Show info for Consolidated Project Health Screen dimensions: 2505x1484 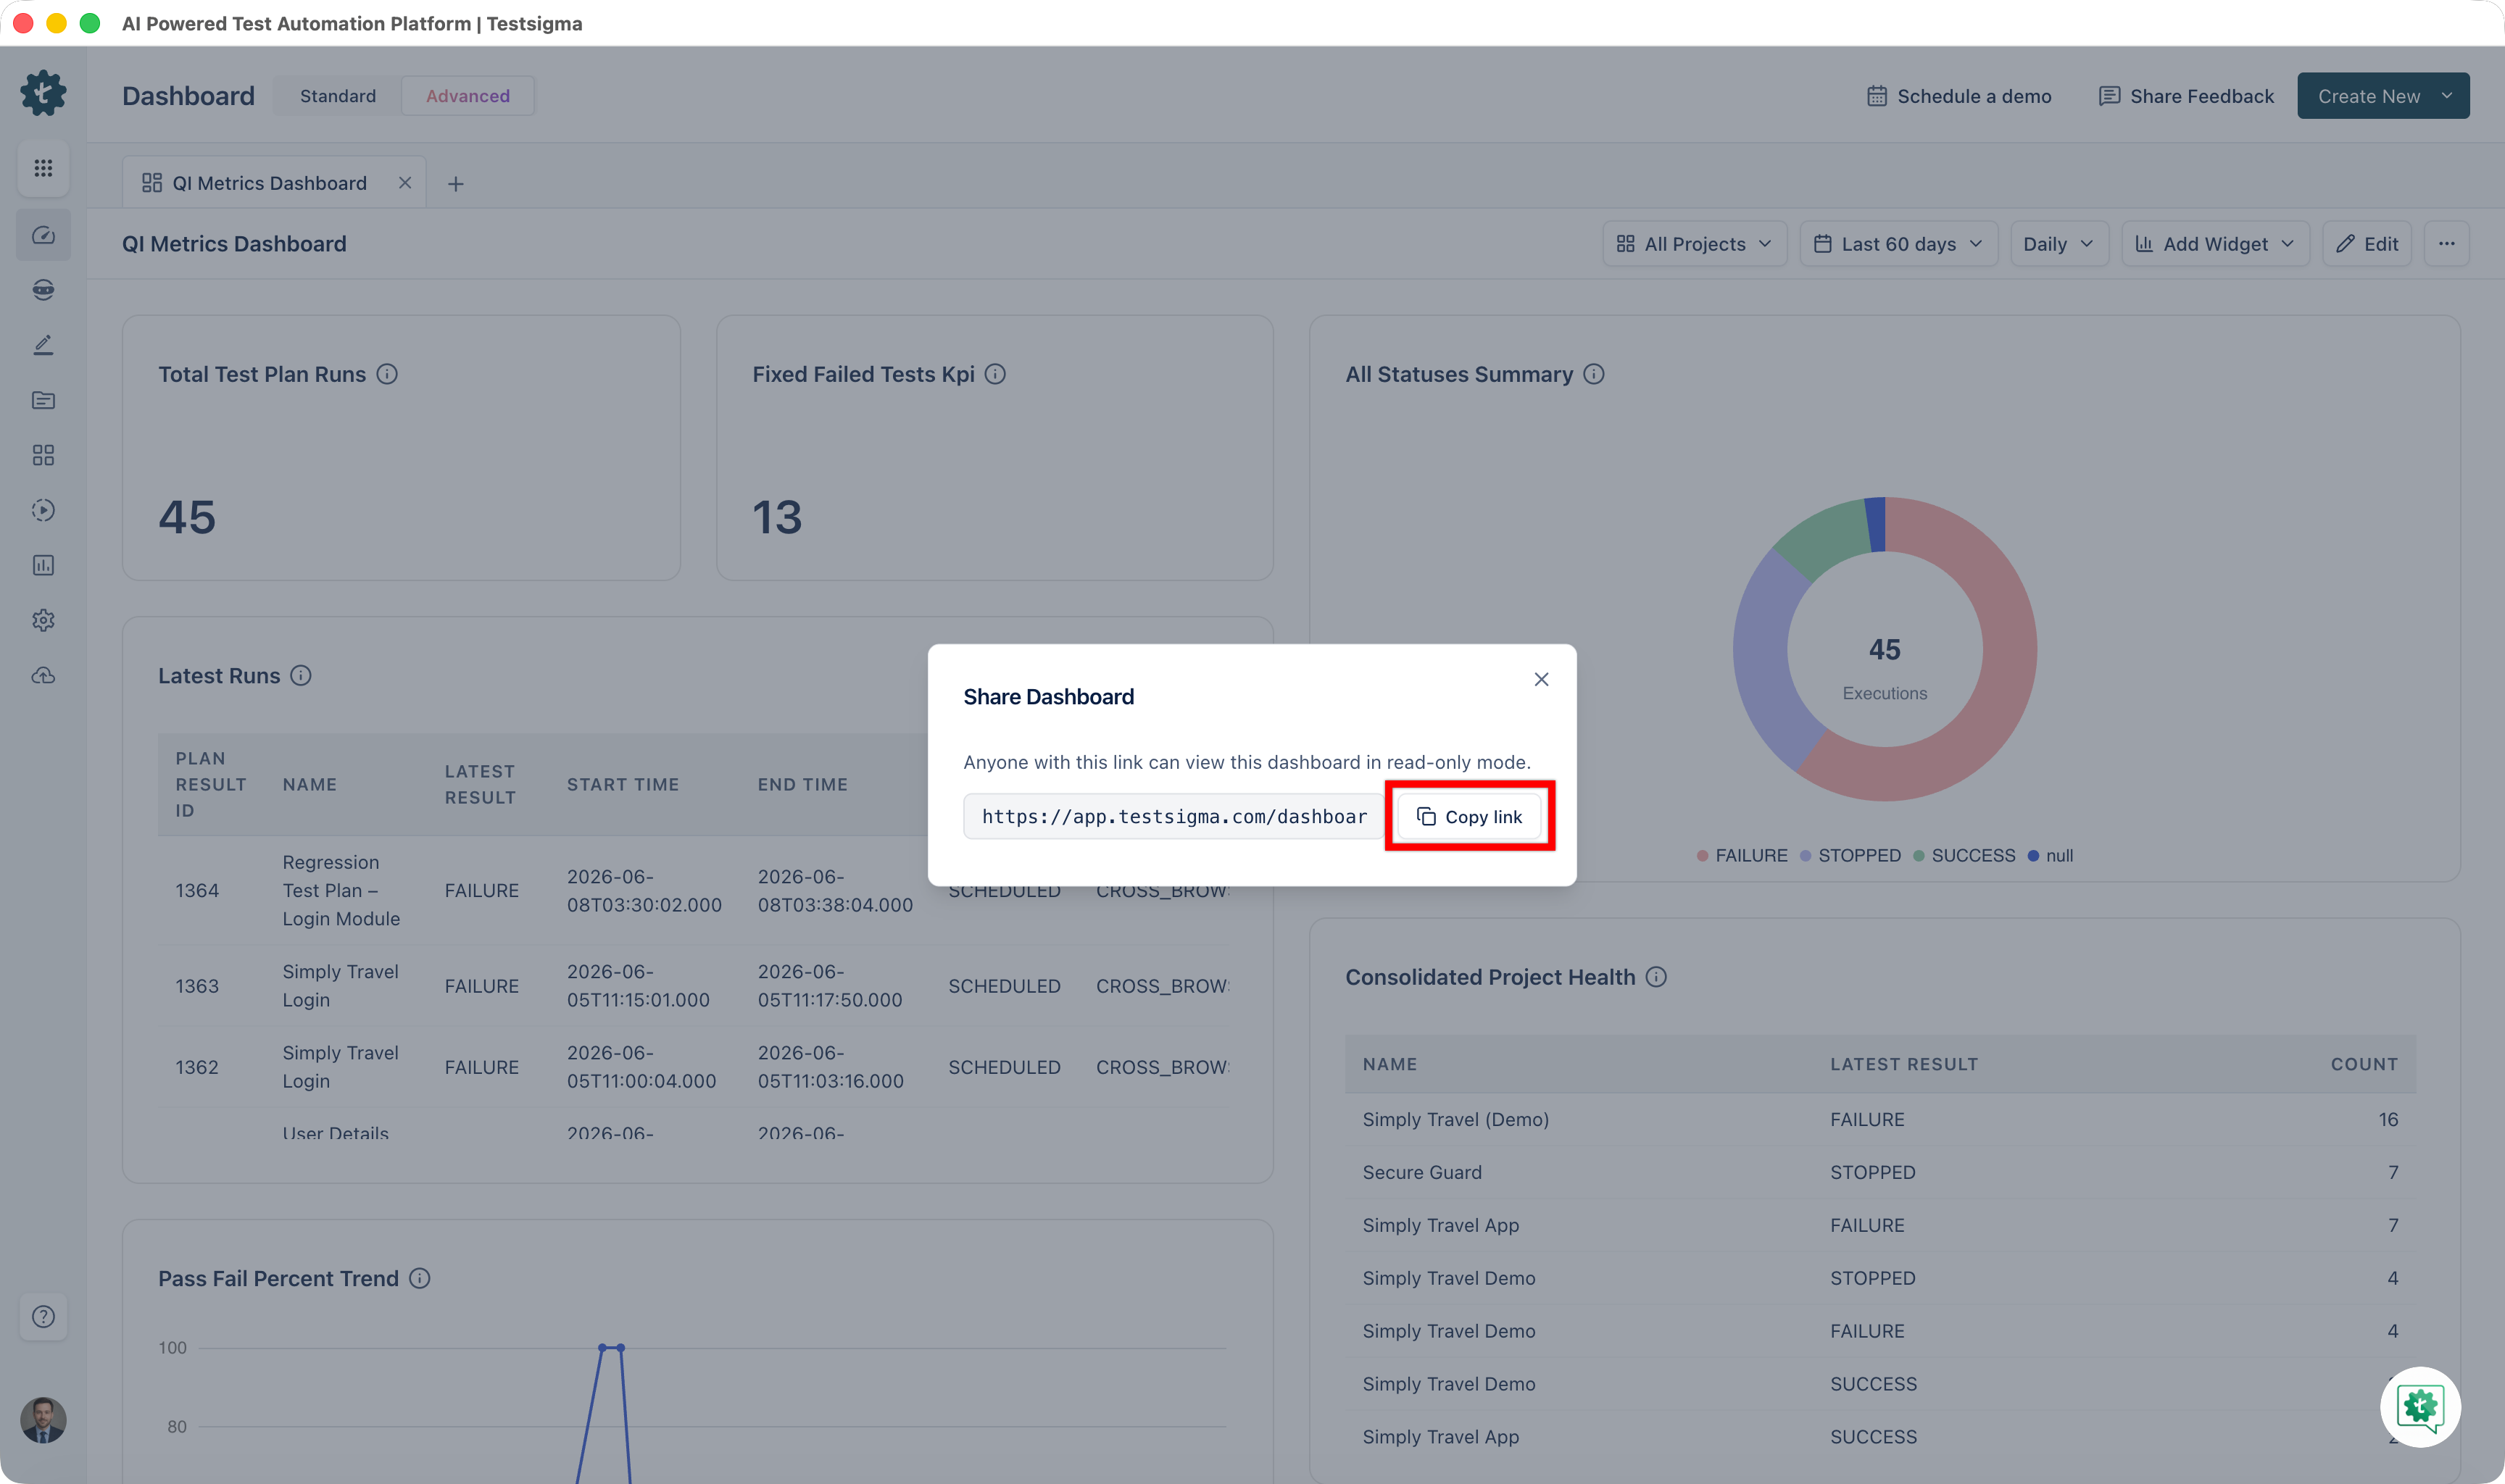pyautogui.click(x=1656, y=977)
